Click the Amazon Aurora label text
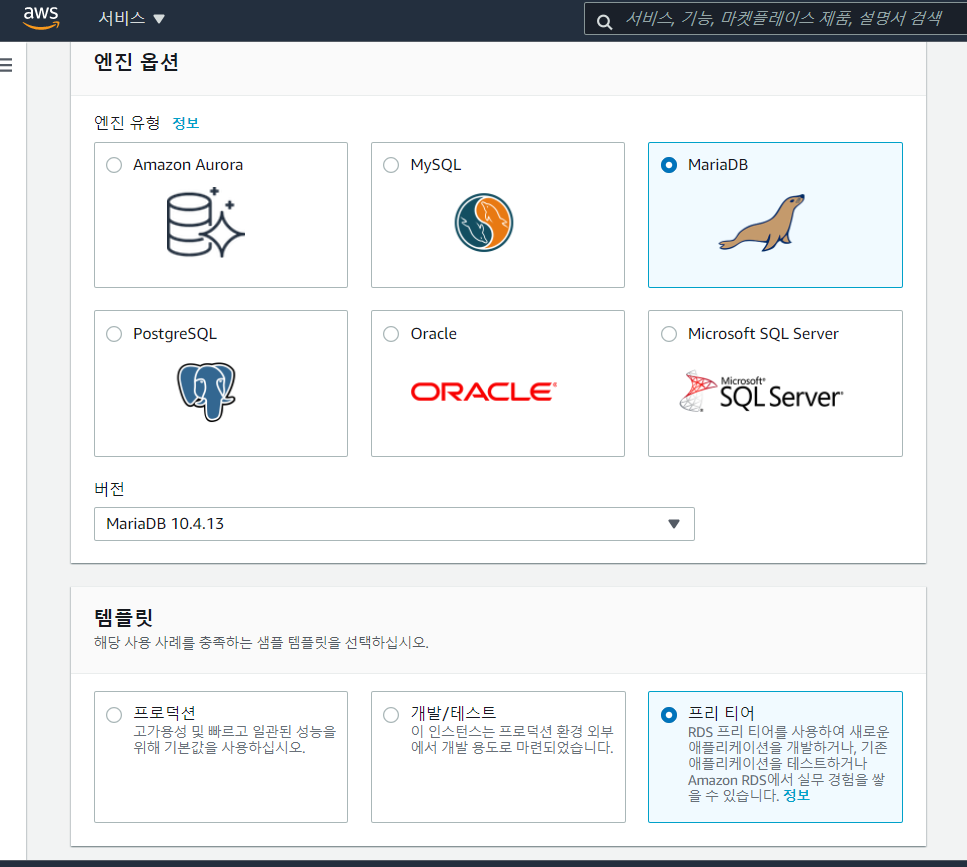Image resolution: width=967 pixels, height=867 pixels. pos(188,165)
